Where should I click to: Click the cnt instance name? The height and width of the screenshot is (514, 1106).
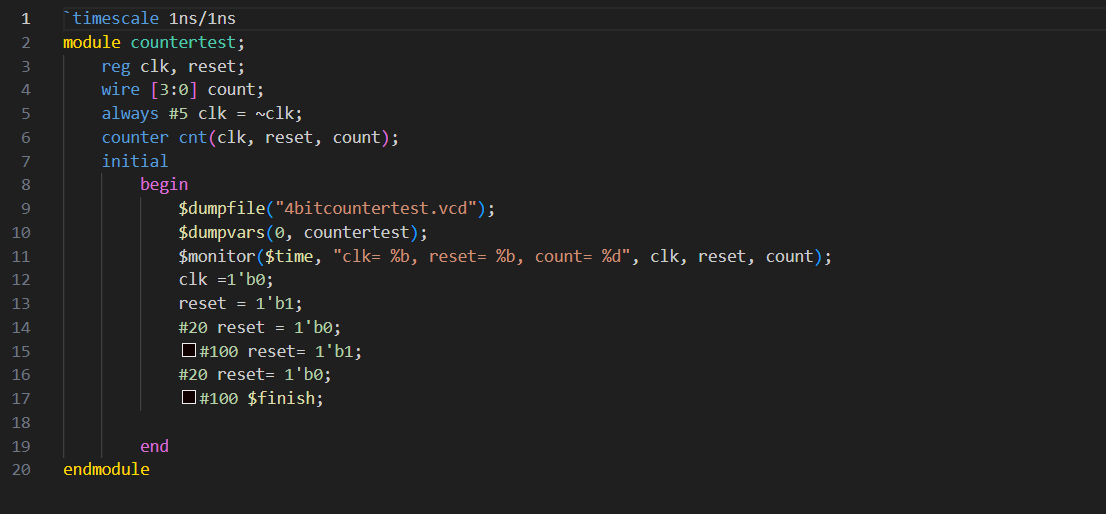coord(193,137)
